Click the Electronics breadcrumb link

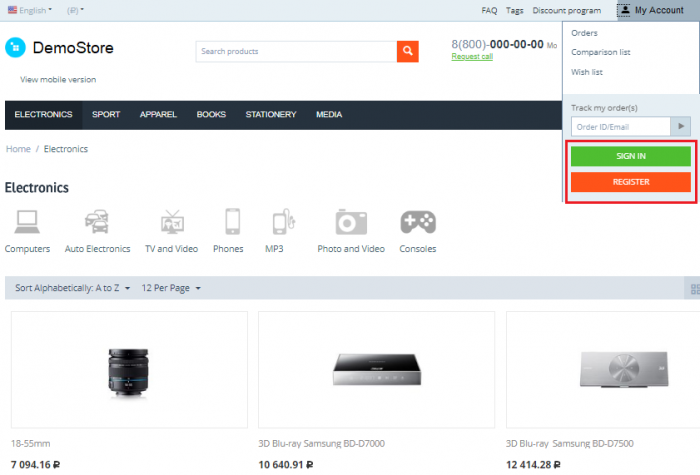pos(66,149)
